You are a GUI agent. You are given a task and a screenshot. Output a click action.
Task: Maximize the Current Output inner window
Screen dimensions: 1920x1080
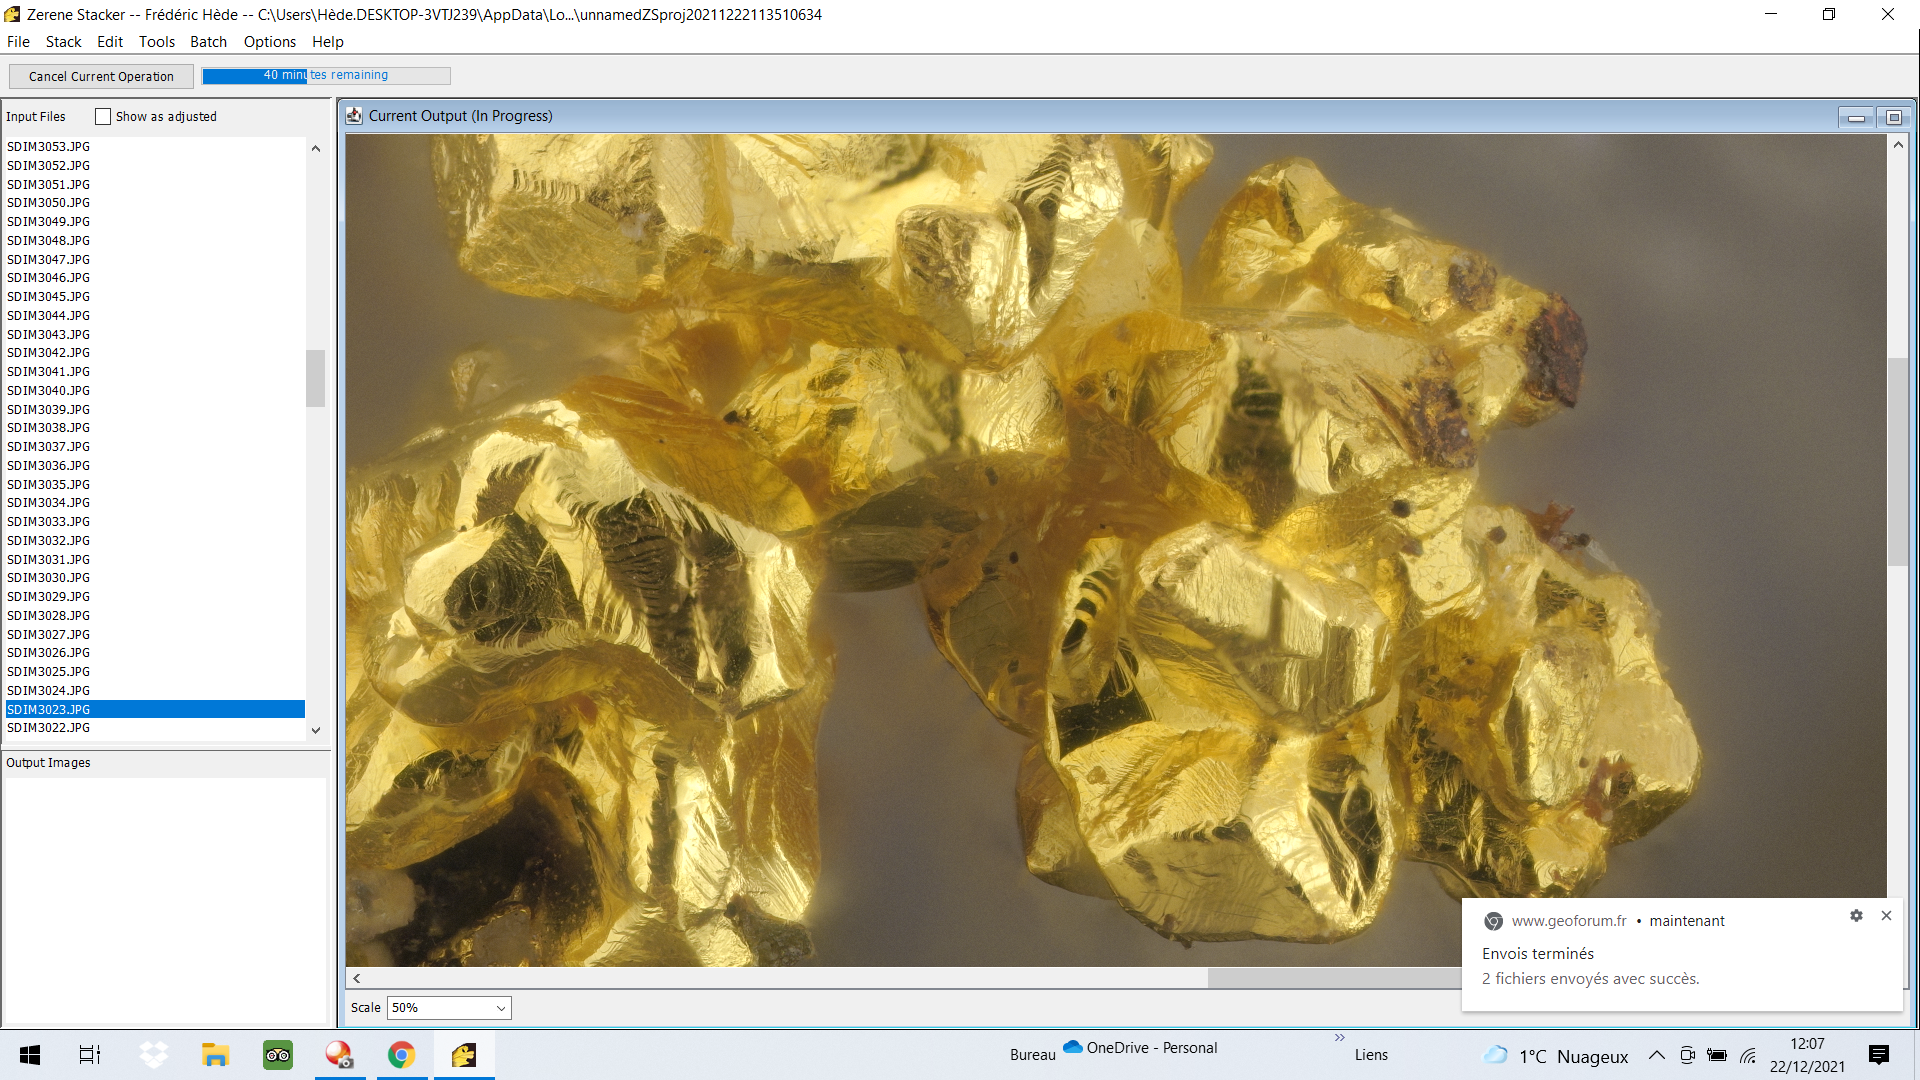pyautogui.click(x=1894, y=117)
